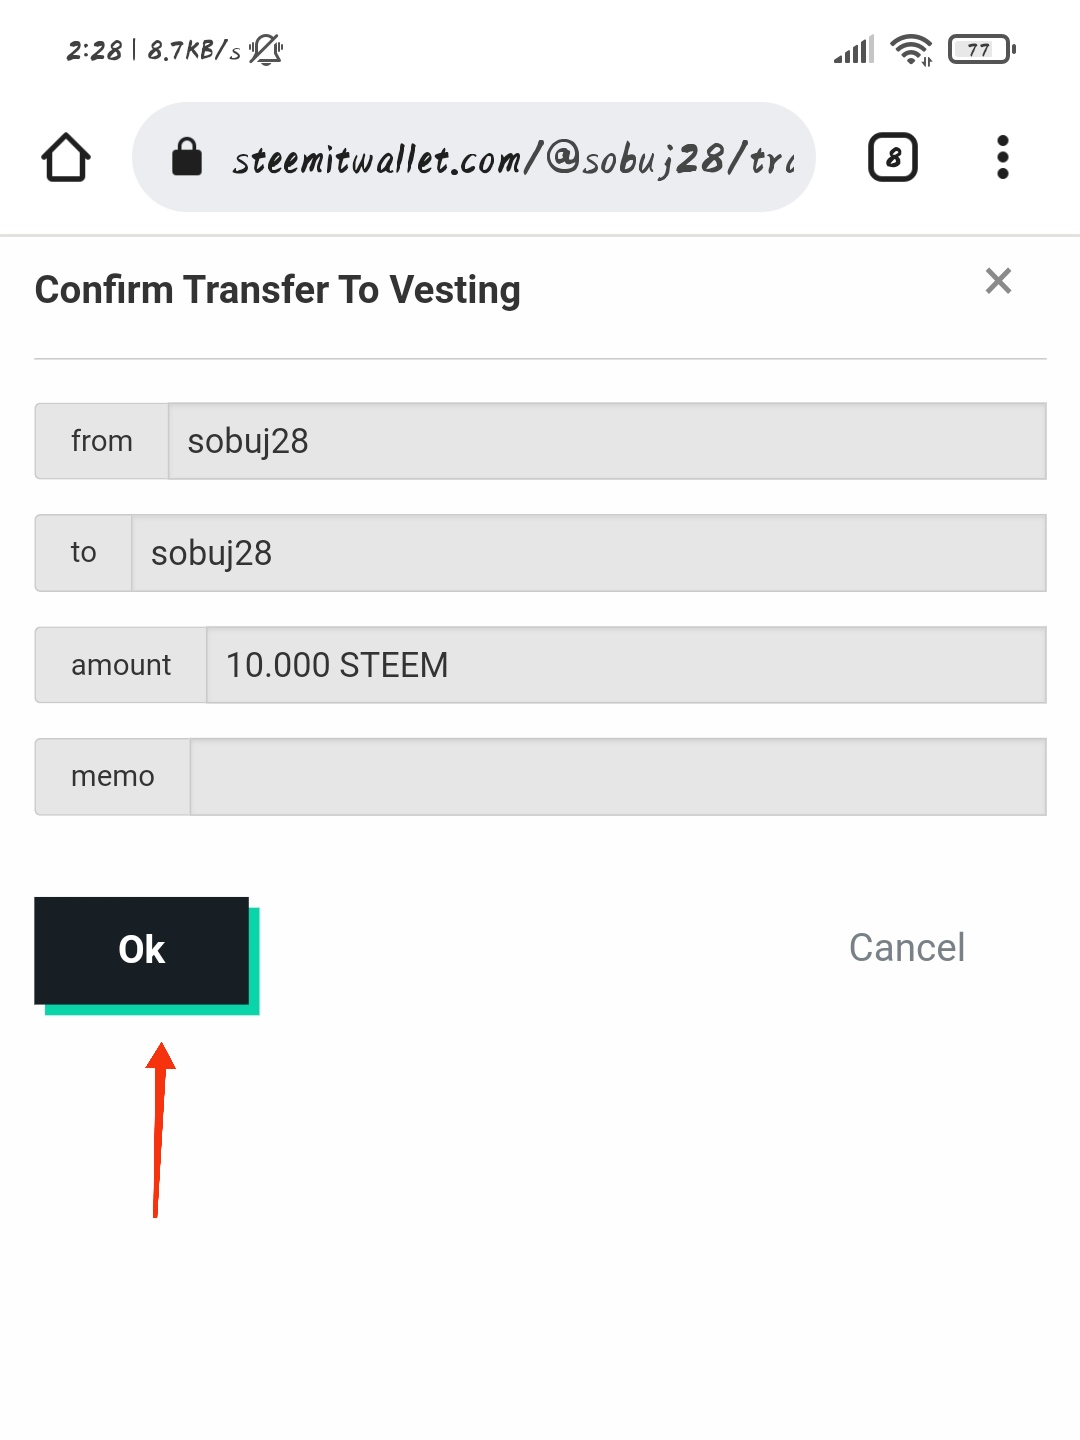Image resolution: width=1080 pixels, height=1440 pixels.
Task: Click the Ok button to confirm transfer
Action: 142,950
